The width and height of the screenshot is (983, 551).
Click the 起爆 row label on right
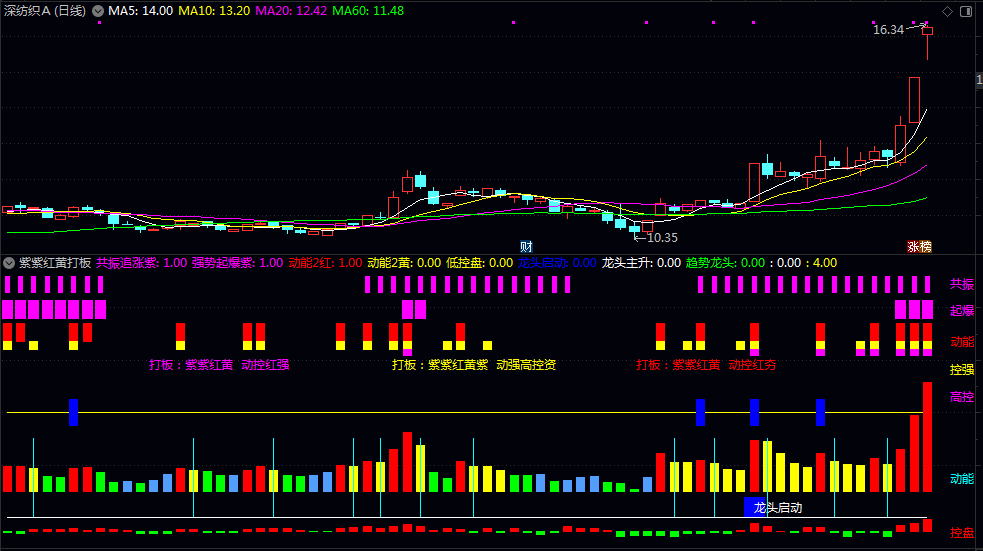(962, 310)
